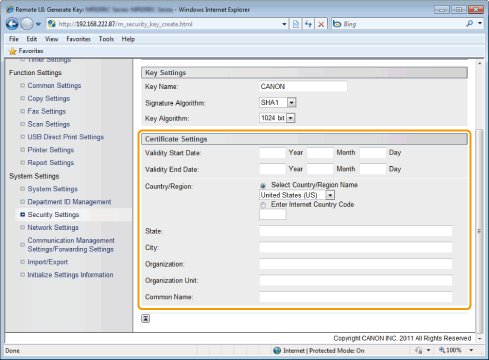489x360 pixels.
Task: Open Department ID Management link
Action: point(69,202)
